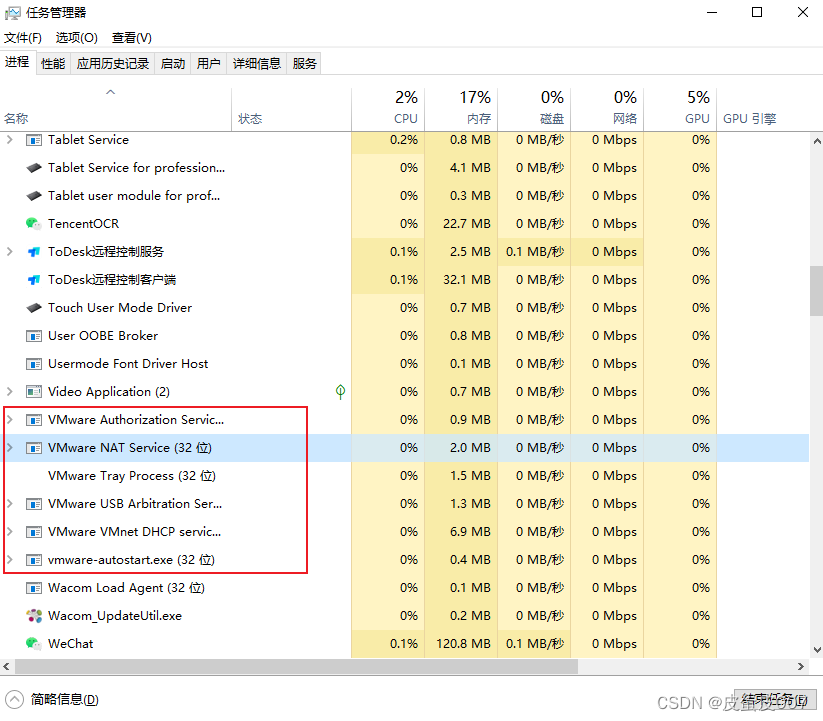Select the WeChat 120.8 MB memory cell
The image size is (823, 721).
click(x=461, y=643)
